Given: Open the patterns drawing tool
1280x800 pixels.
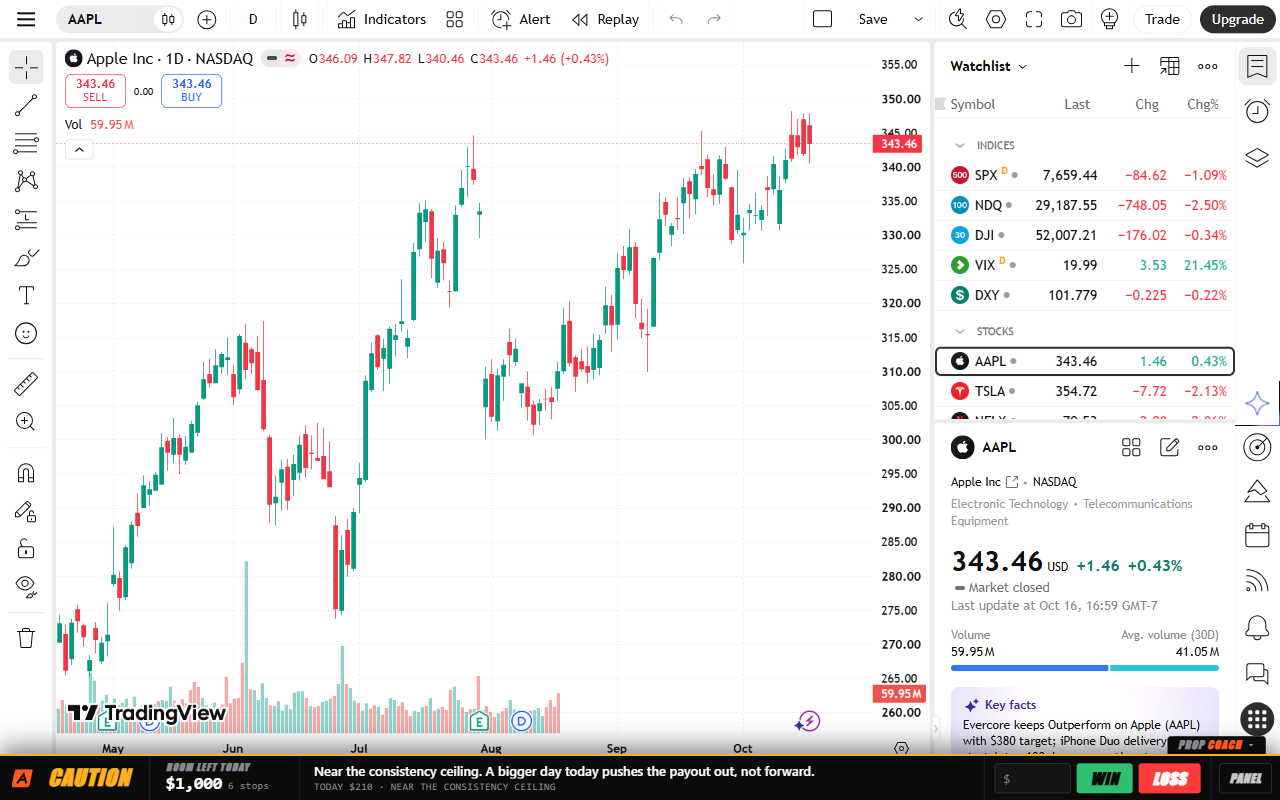Looking at the screenshot, I should point(26,181).
